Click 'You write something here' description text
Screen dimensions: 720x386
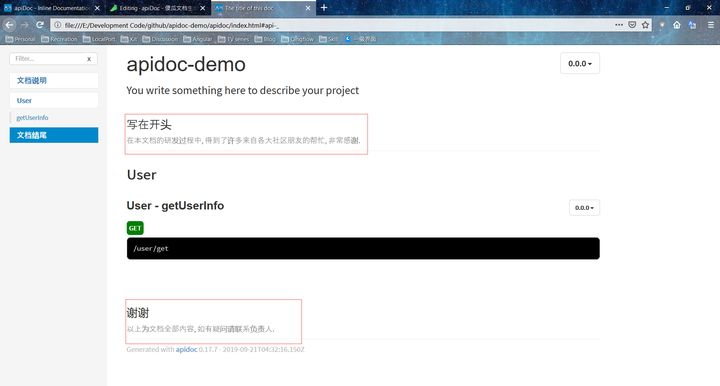pyautogui.click(x=242, y=90)
